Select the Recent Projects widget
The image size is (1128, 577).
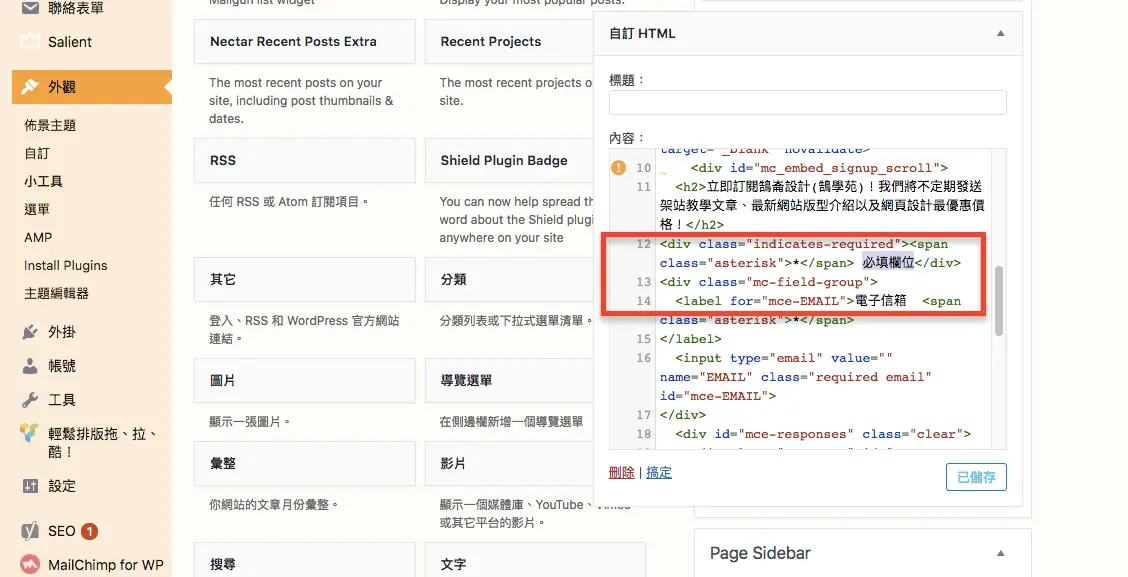coord(509,42)
